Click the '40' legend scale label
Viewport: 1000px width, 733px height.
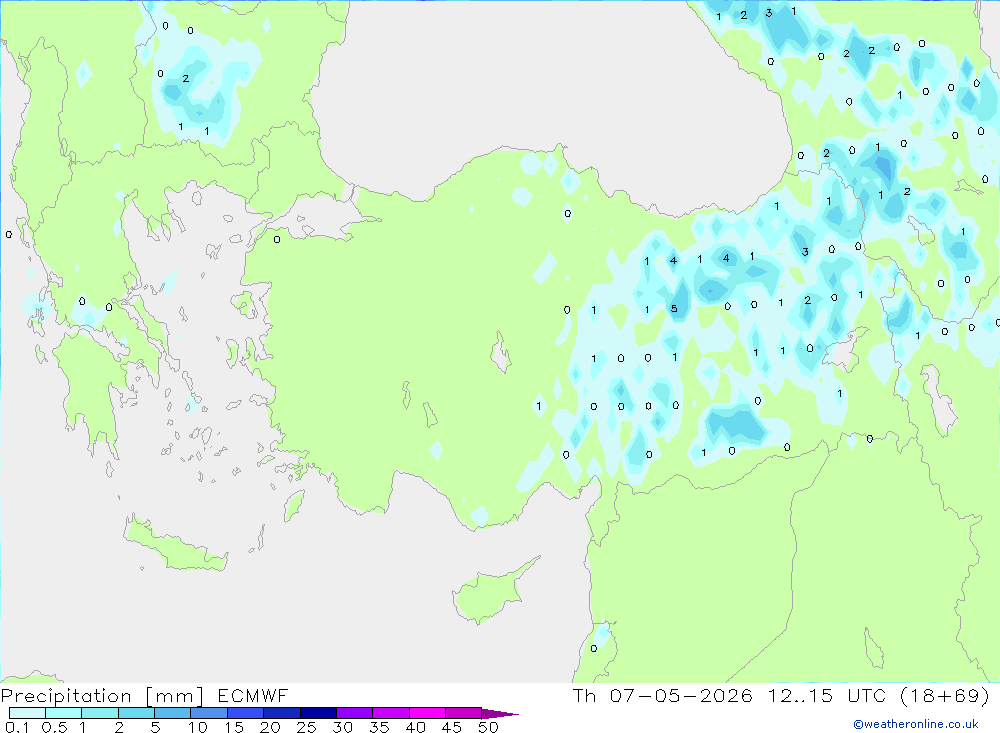(x=416, y=727)
